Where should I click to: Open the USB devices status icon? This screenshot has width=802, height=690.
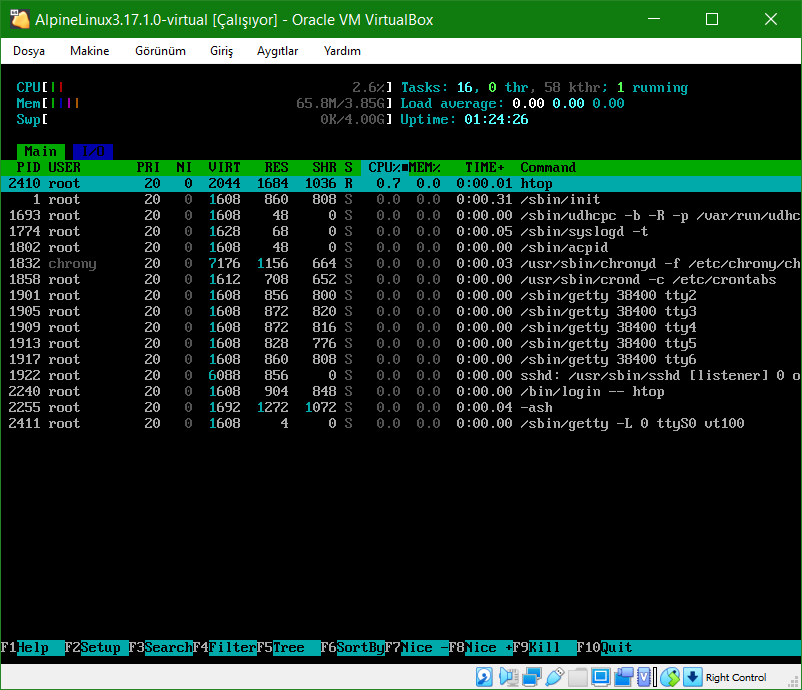pyautogui.click(x=555, y=677)
